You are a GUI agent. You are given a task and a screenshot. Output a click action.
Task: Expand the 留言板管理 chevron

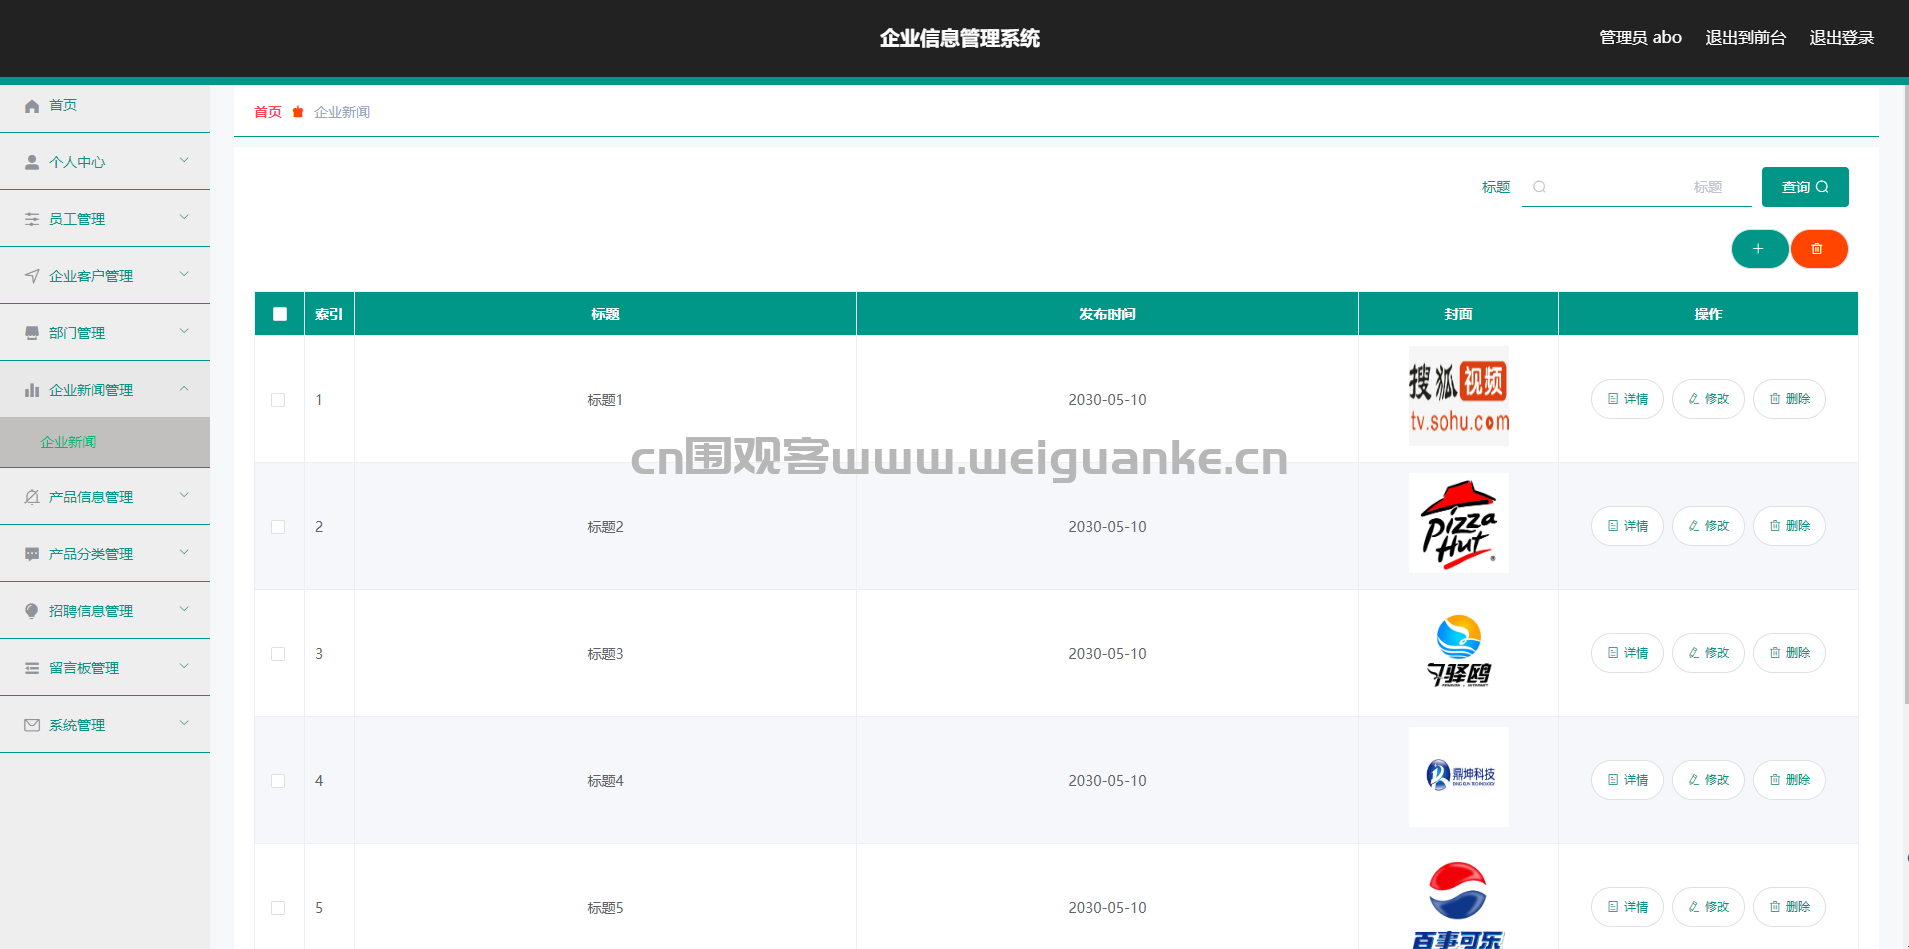184,666
